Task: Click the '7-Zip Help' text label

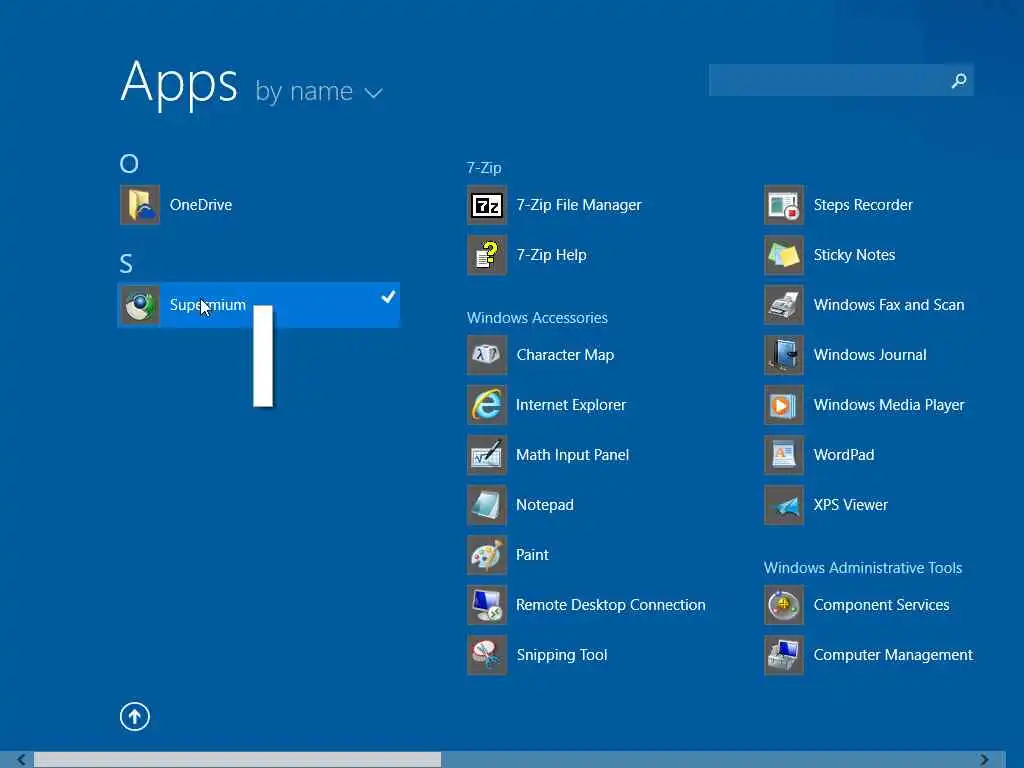Action: 551,255
